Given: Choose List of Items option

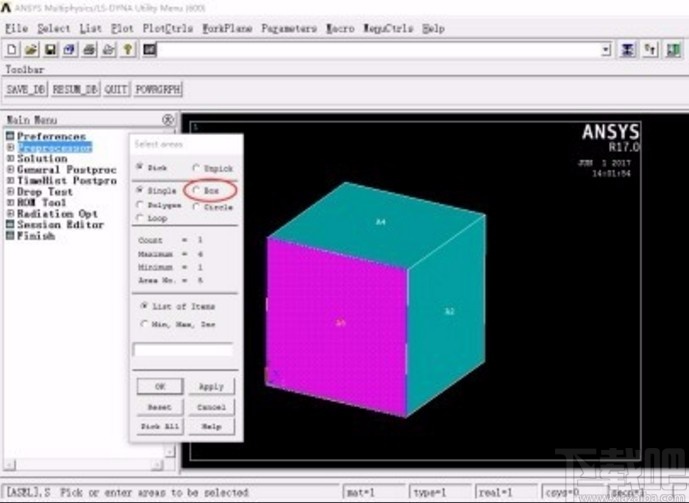Looking at the screenshot, I should coord(144,305).
